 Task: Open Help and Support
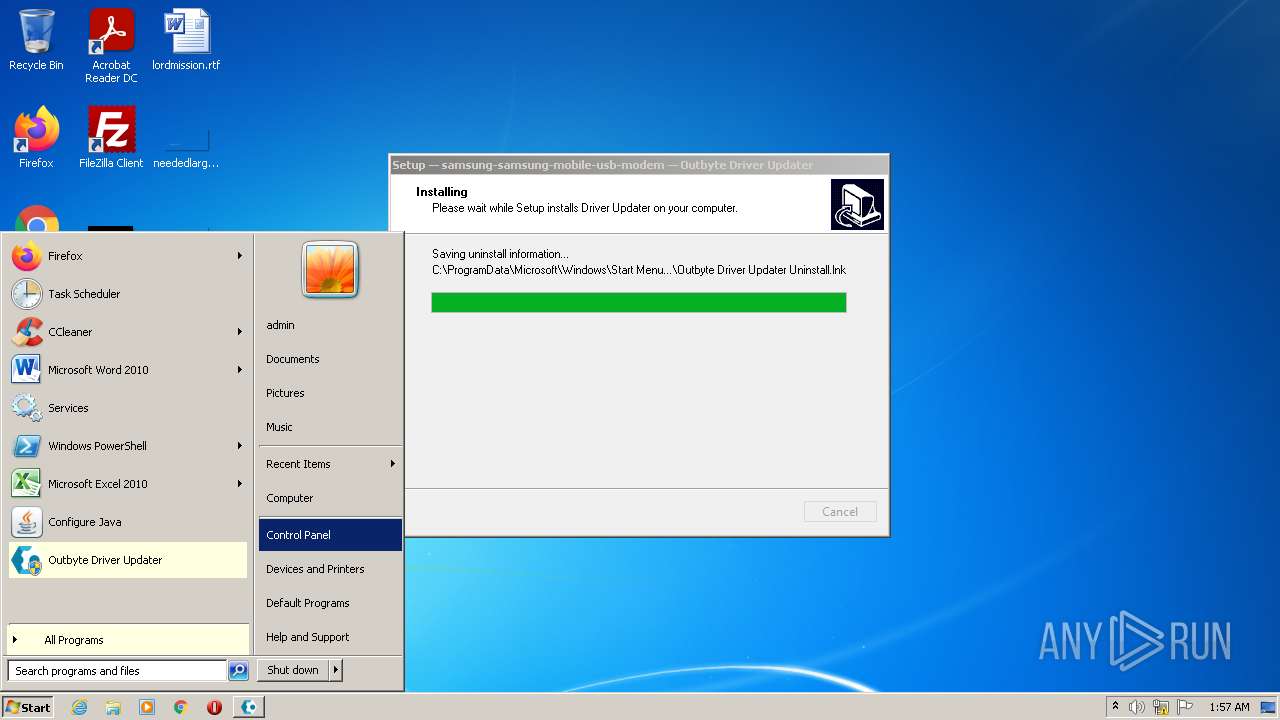tap(330, 637)
